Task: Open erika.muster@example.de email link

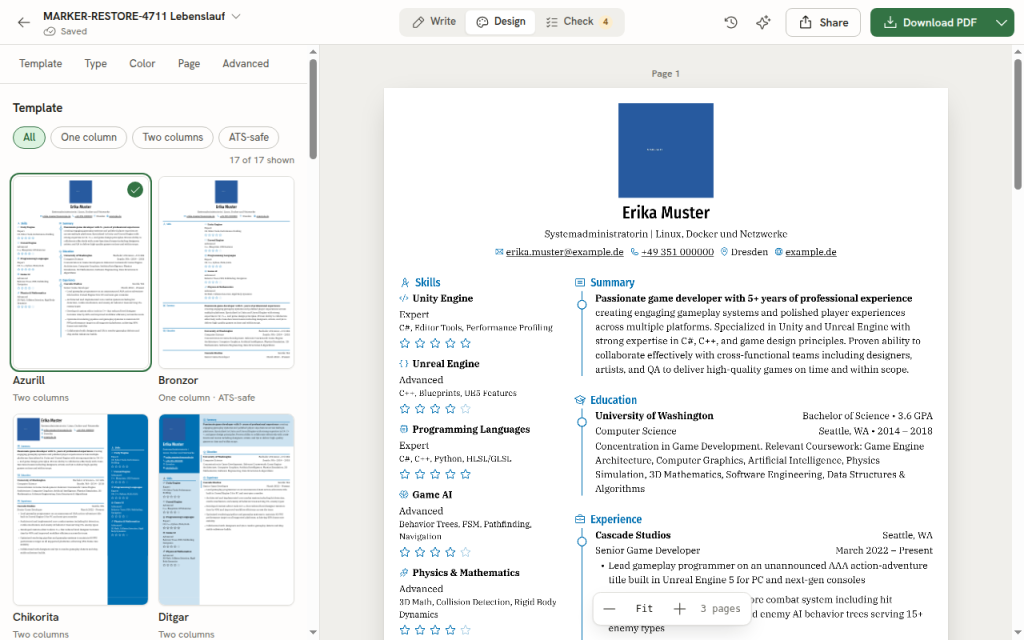Action: pos(564,251)
